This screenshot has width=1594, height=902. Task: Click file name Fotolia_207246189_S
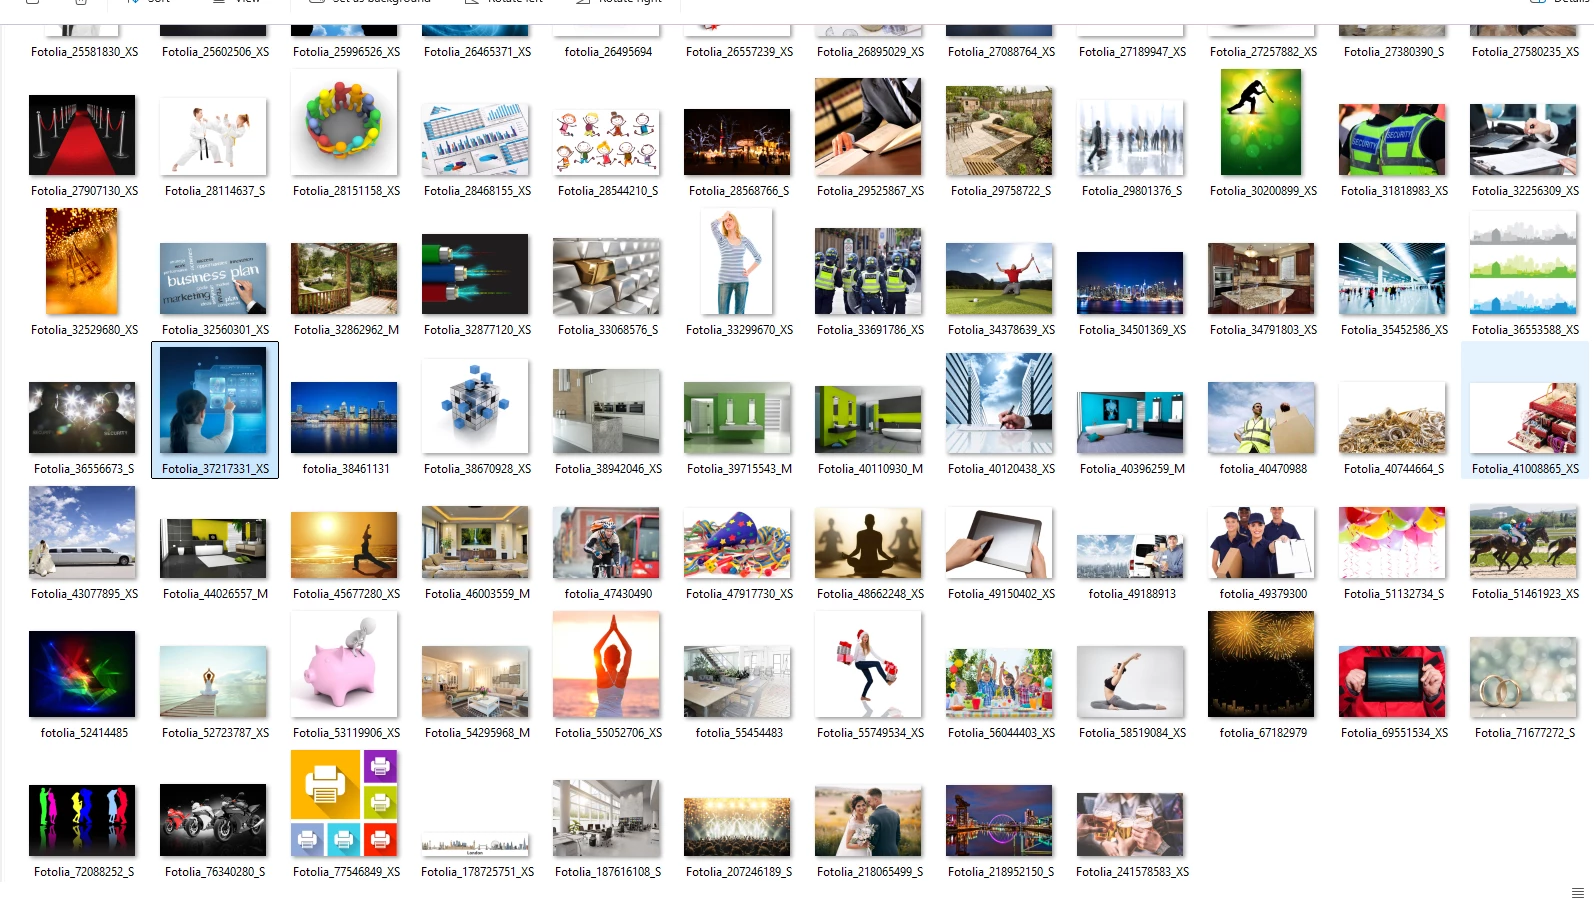point(739,871)
